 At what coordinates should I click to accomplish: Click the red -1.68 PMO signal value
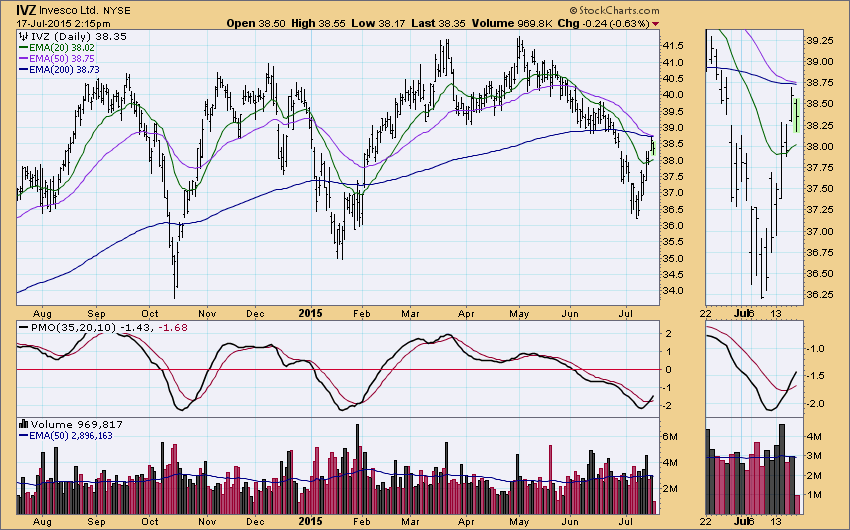(173, 327)
